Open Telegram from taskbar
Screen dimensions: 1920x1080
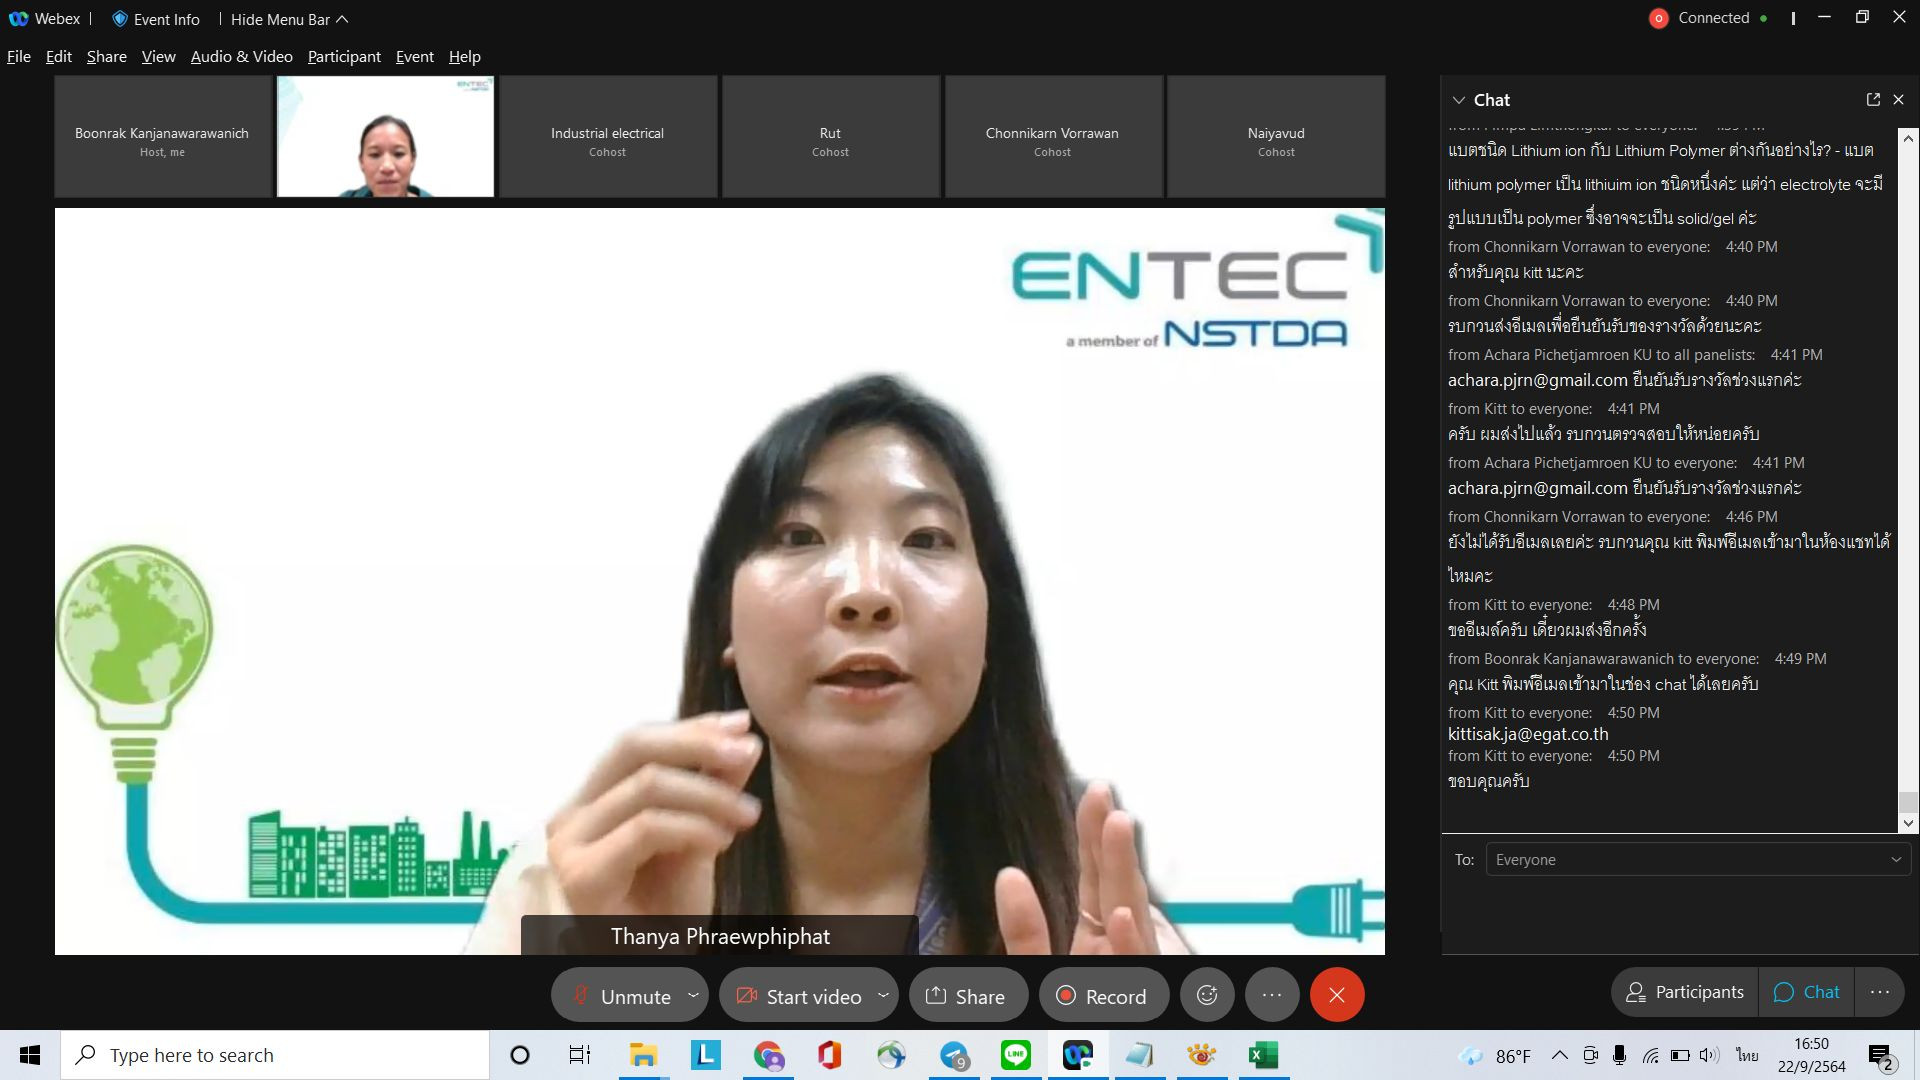click(954, 1055)
